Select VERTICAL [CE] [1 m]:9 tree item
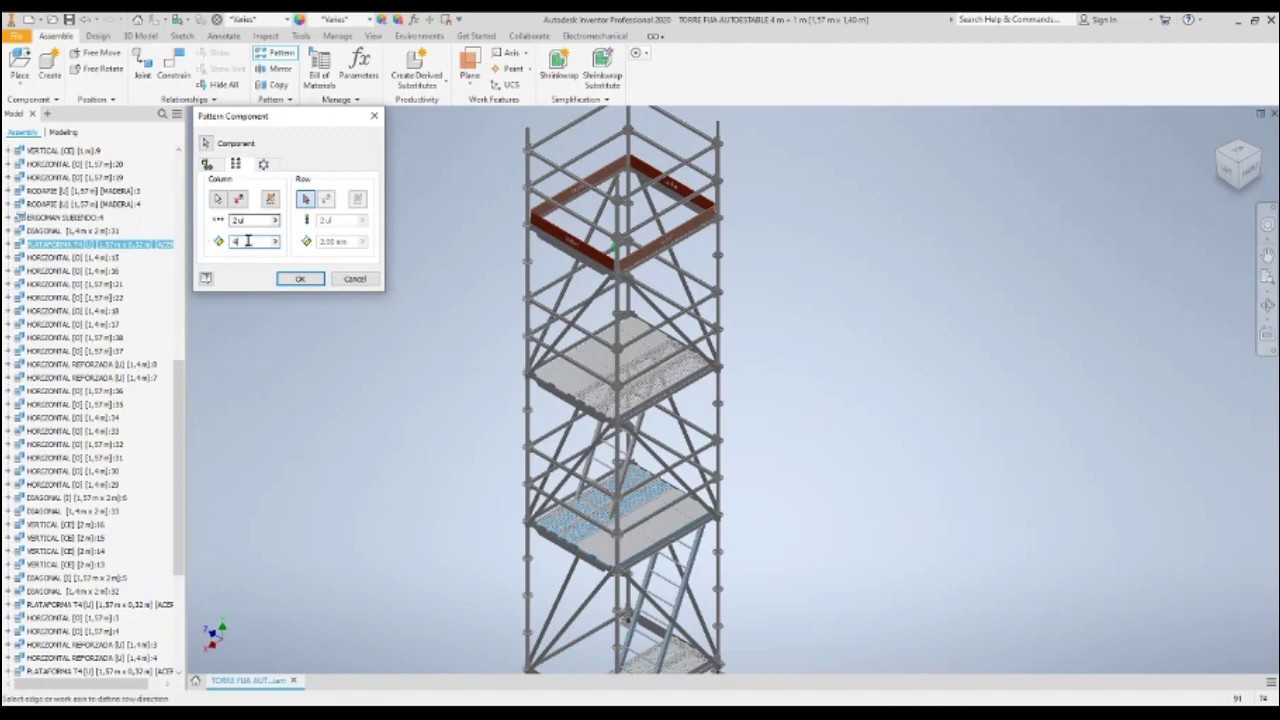 63,150
